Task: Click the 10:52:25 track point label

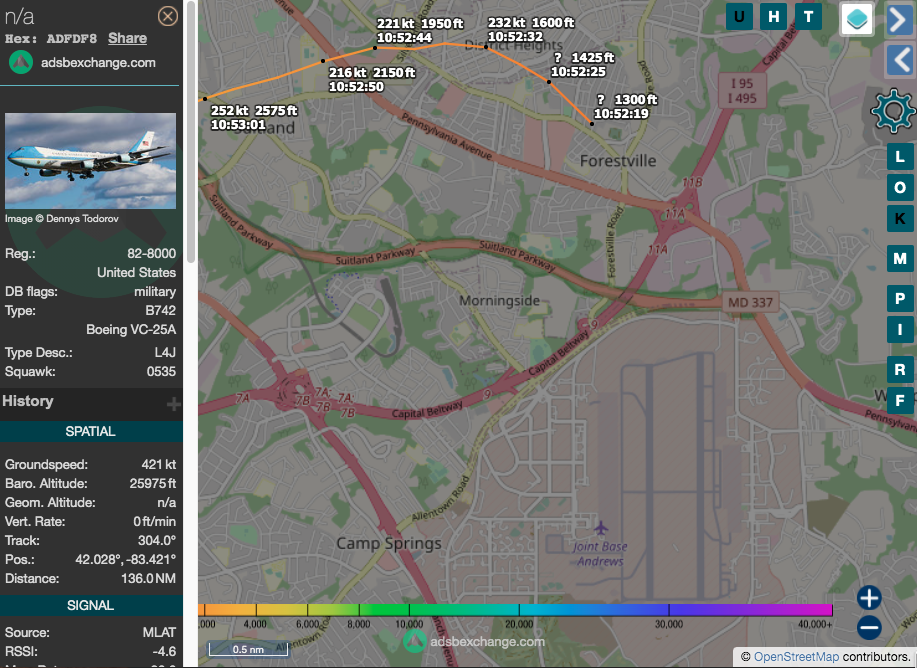Action: coord(582,65)
